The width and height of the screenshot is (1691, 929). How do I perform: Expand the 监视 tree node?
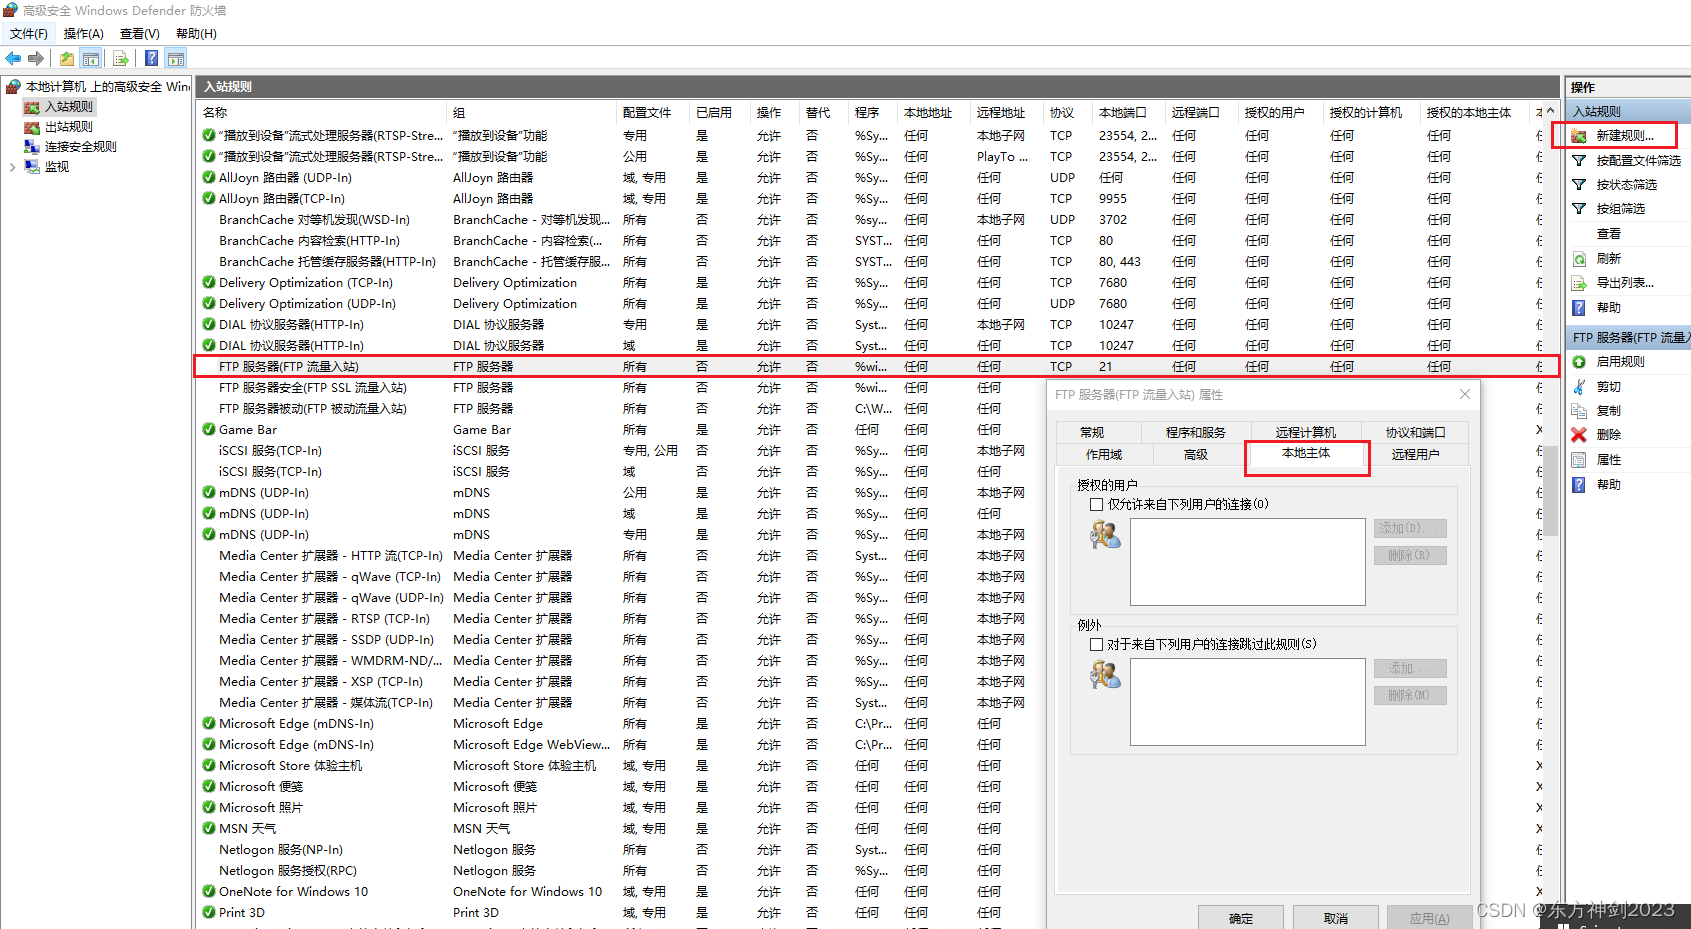[x=12, y=167]
